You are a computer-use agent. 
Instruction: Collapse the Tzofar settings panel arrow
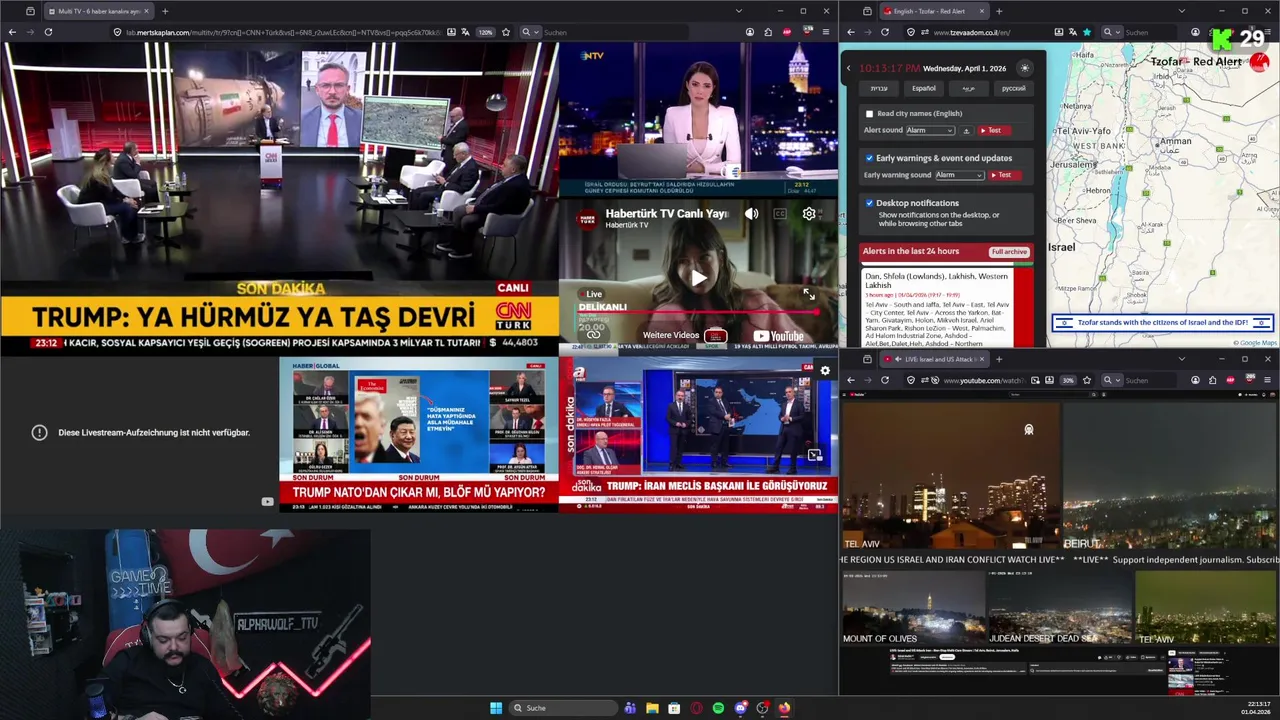(849, 68)
